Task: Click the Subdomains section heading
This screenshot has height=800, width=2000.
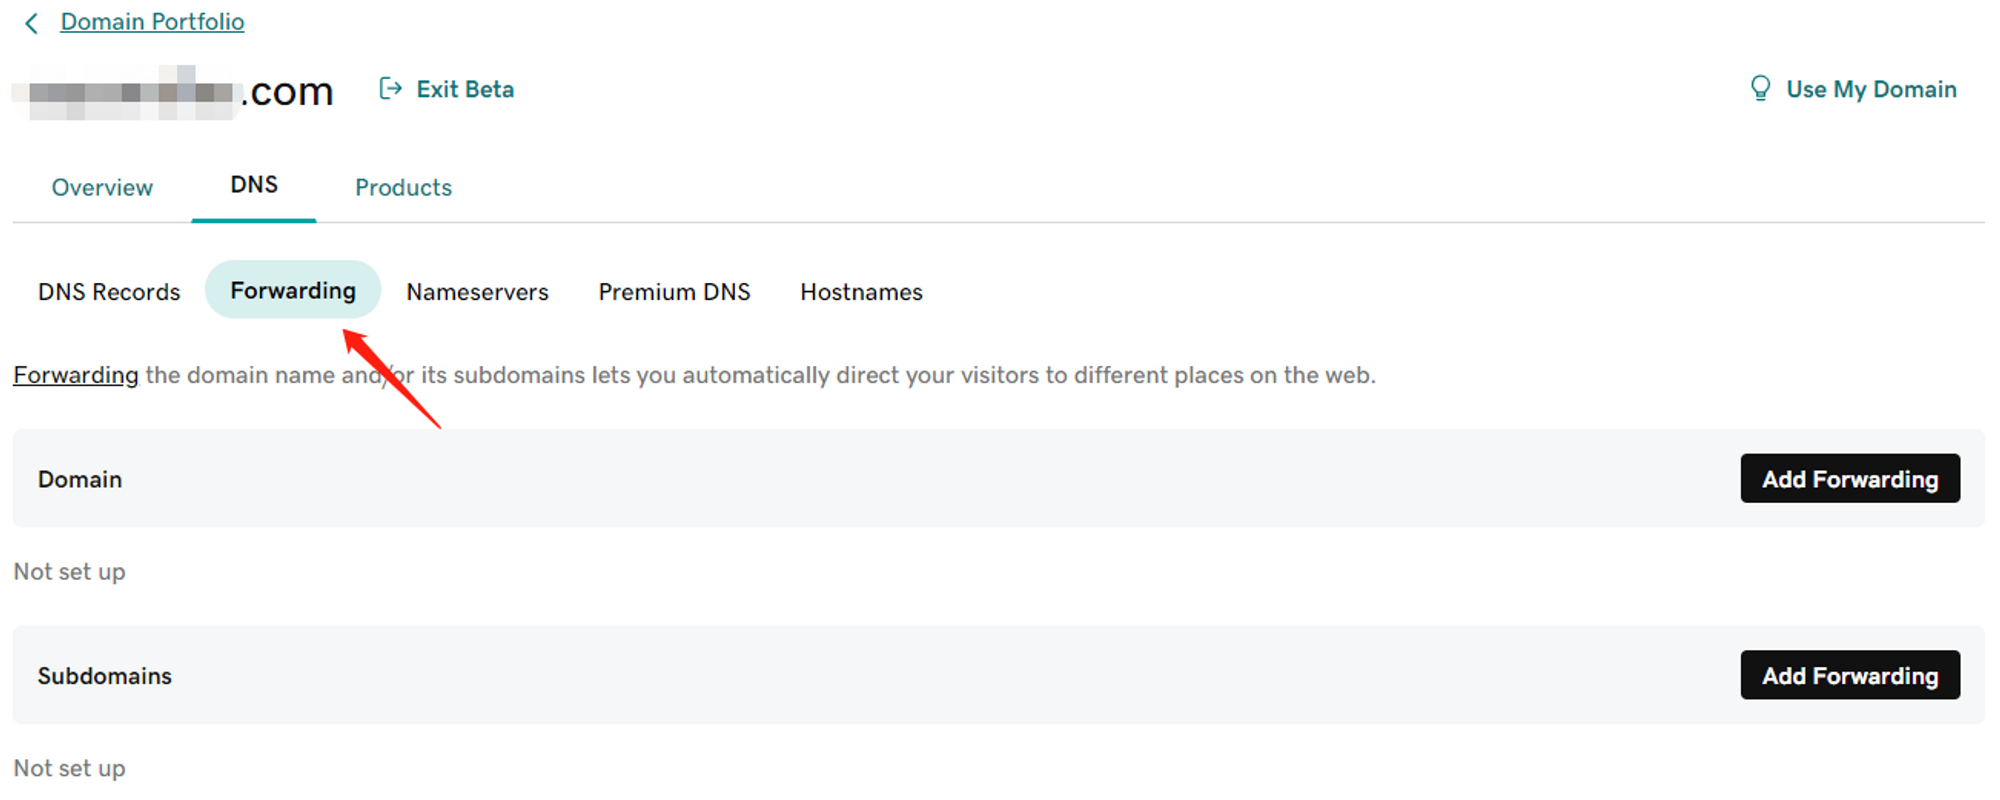Action: pos(105,676)
